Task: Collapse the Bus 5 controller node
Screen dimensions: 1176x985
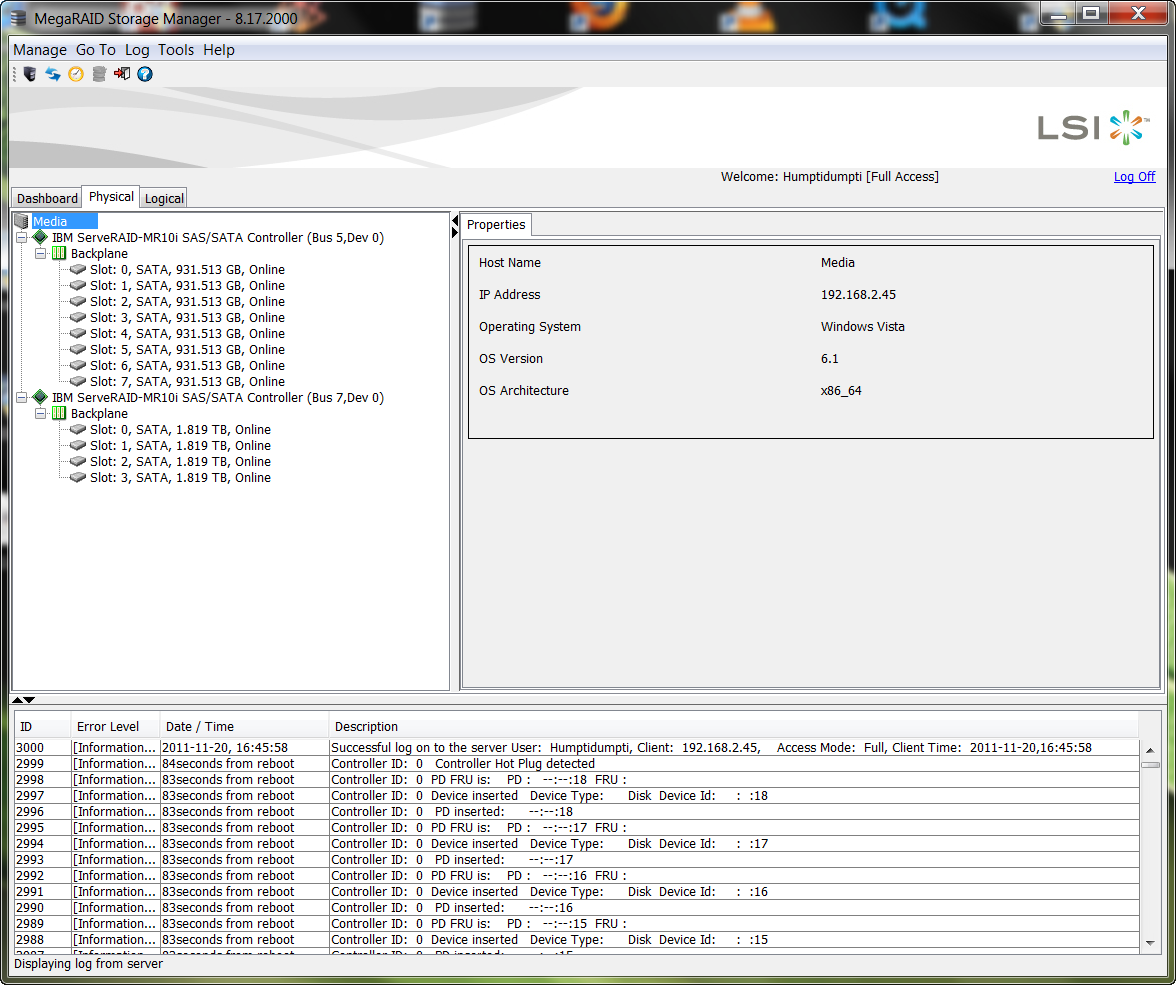Action: tap(22, 238)
